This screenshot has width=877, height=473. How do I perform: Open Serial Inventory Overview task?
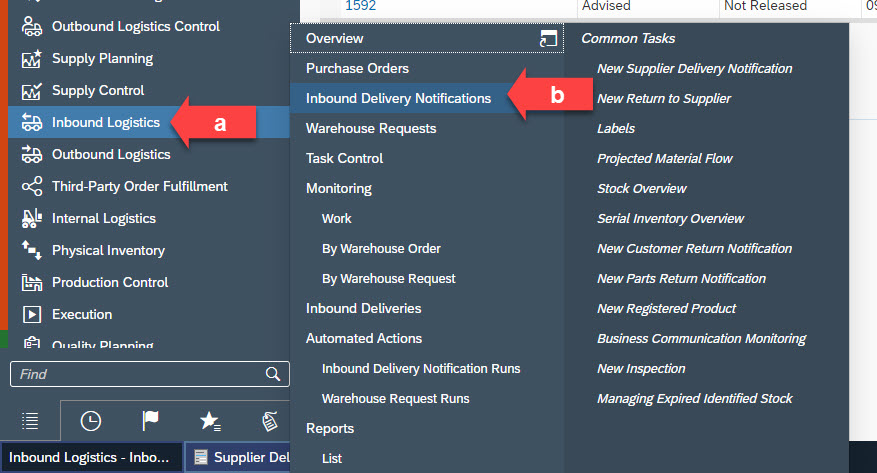coord(671,219)
